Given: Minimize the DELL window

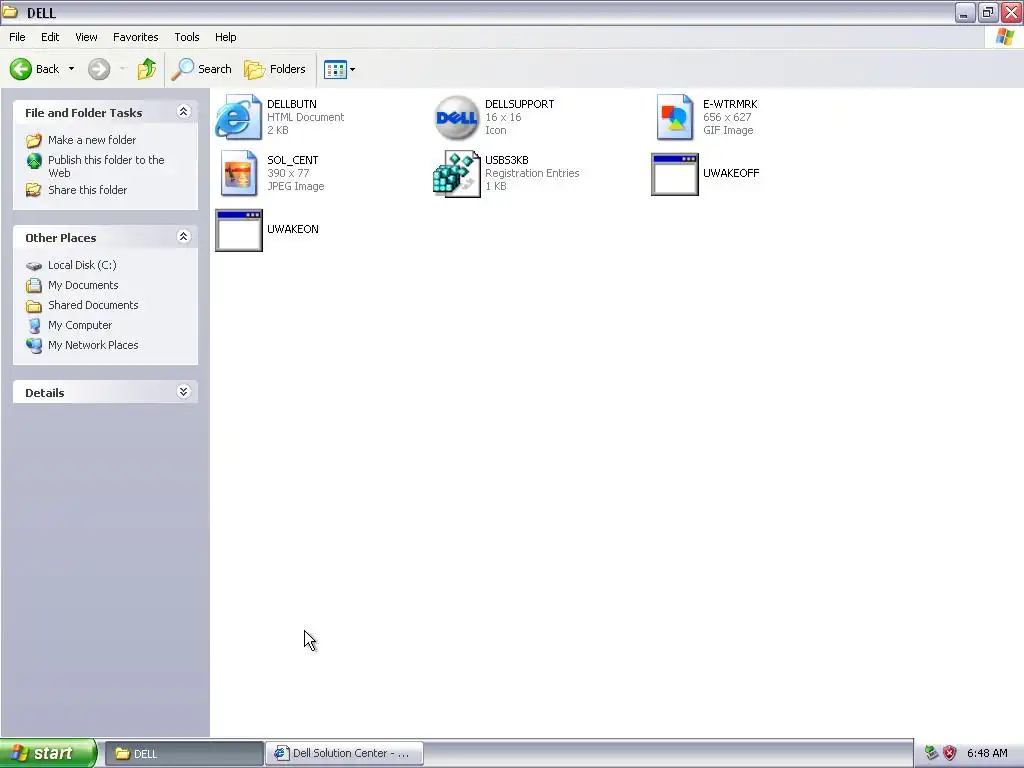Looking at the screenshot, I should pyautogui.click(x=965, y=12).
